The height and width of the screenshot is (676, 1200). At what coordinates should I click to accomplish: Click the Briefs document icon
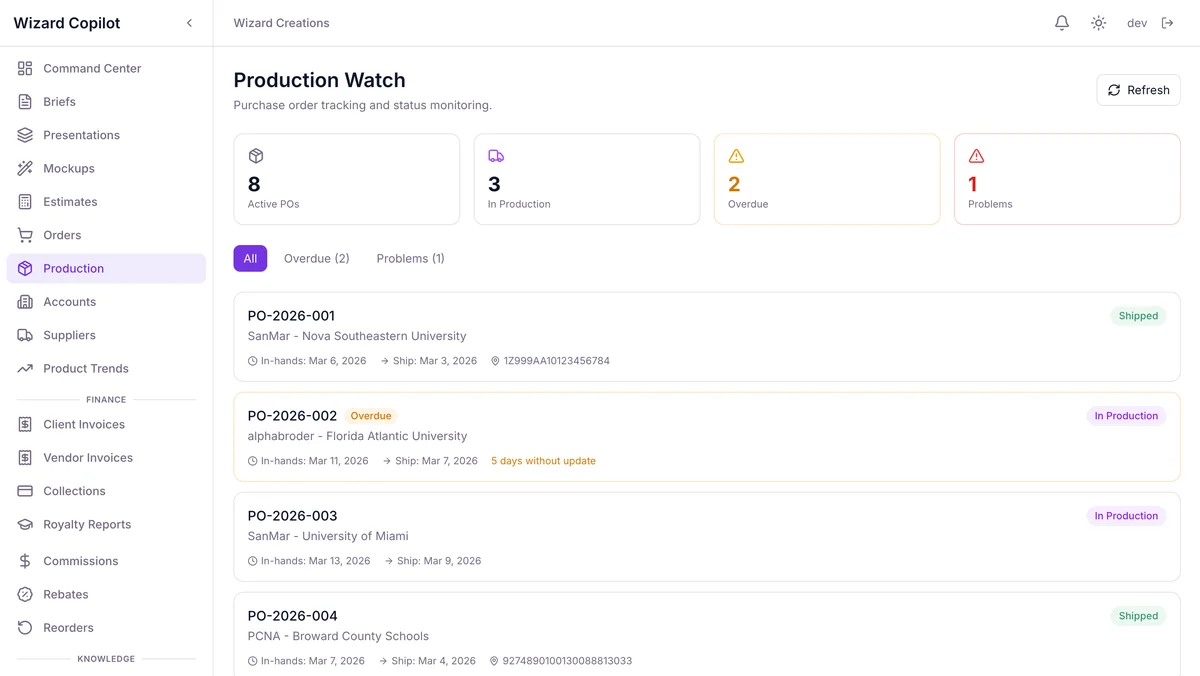click(25, 102)
